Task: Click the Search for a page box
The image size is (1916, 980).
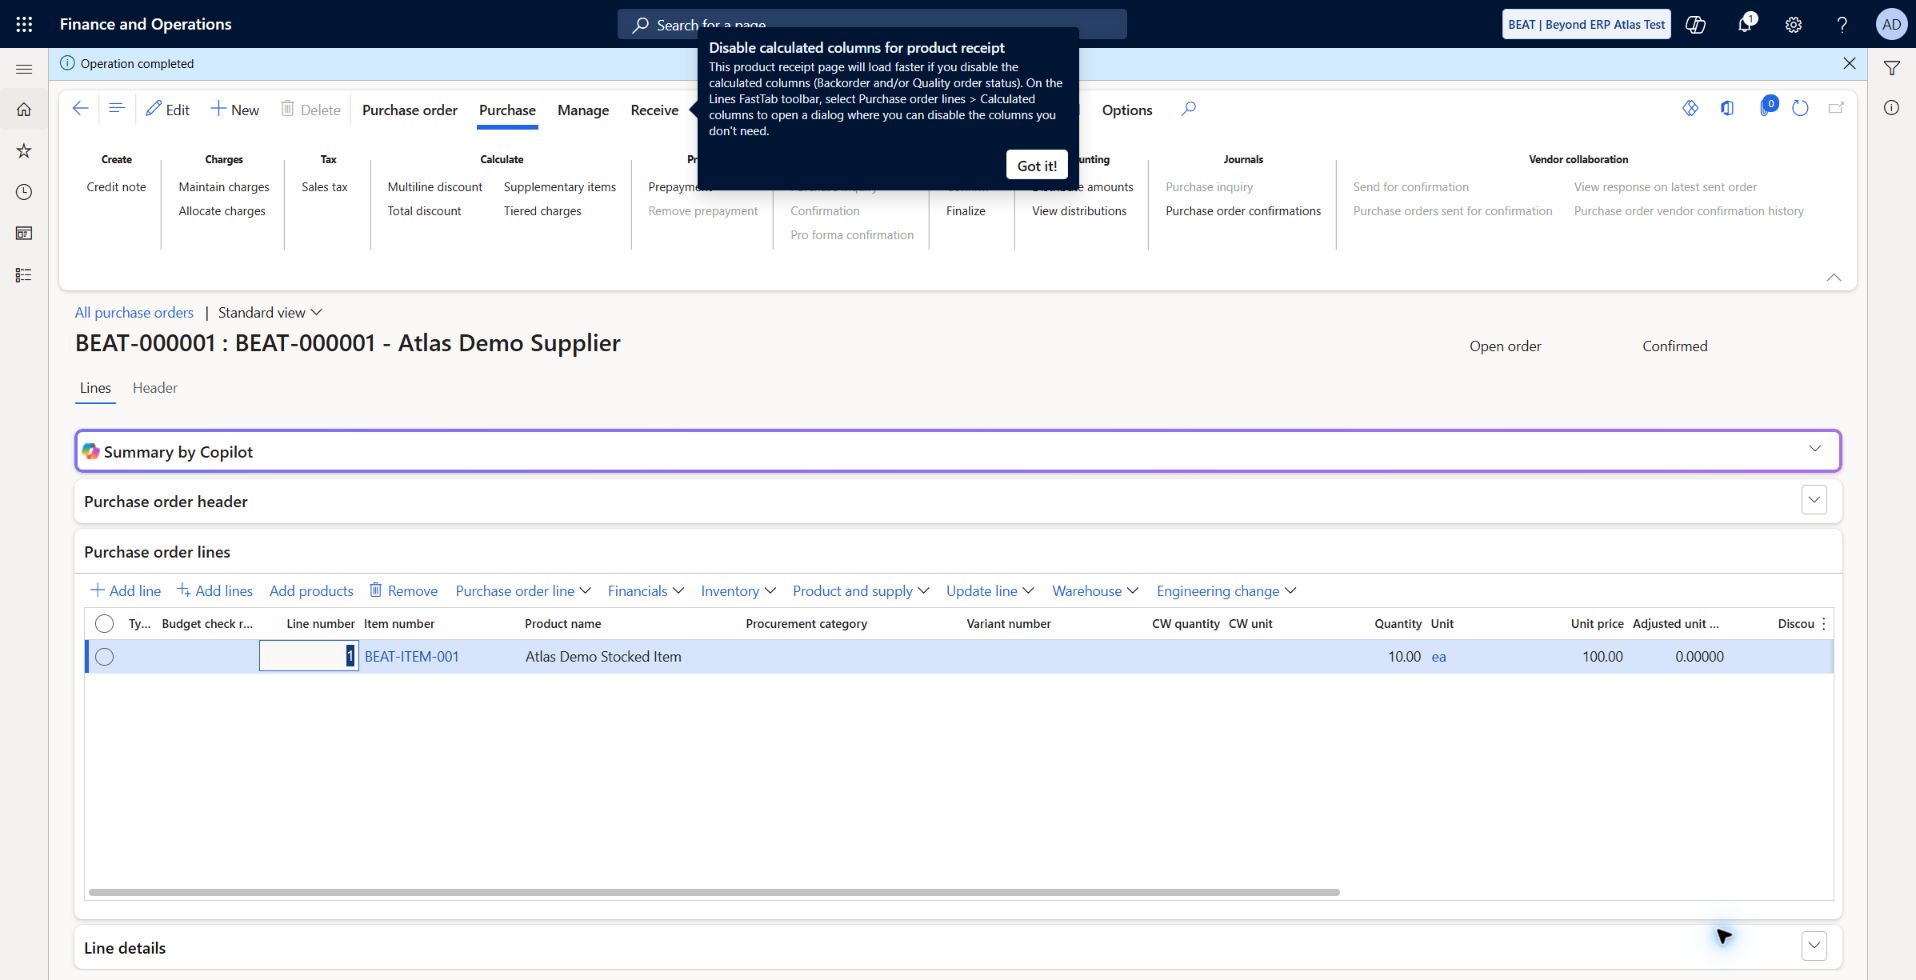Action: coord(872,24)
